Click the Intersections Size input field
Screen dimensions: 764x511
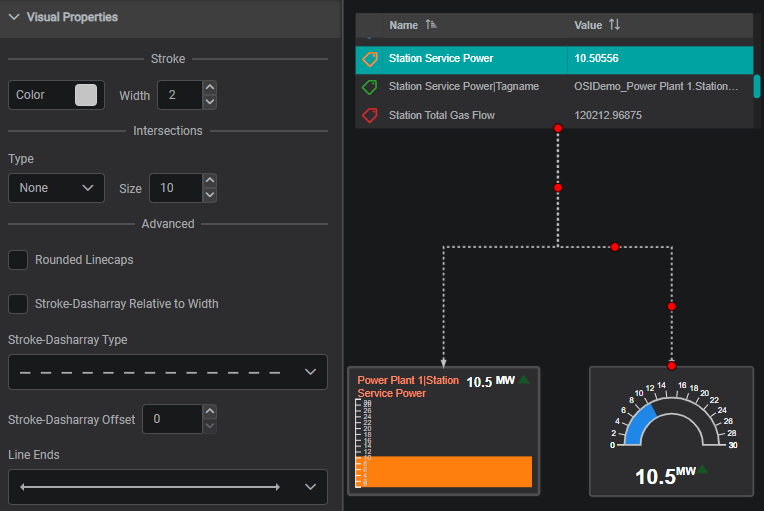click(x=175, y=188)
